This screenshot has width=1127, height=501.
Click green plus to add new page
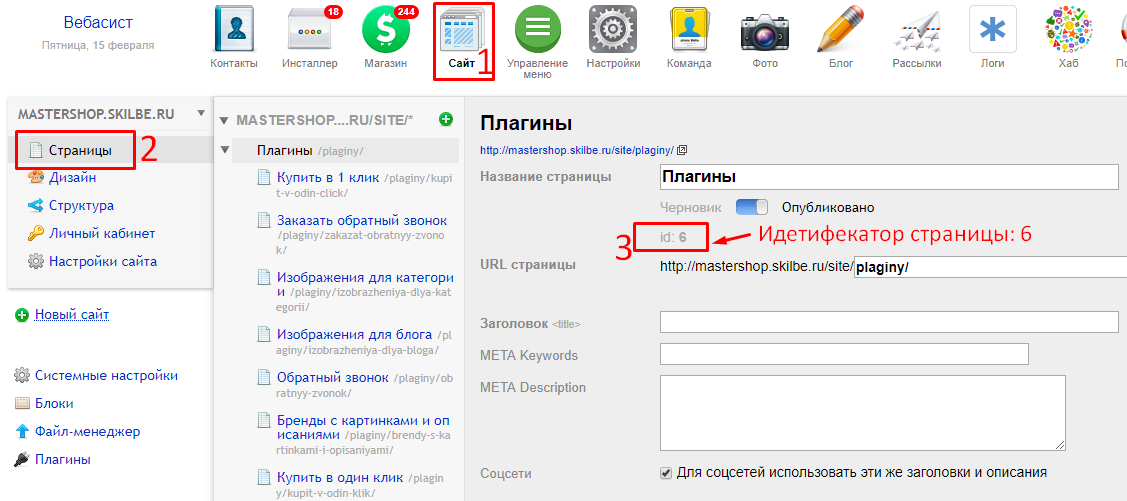click(446, 119)
